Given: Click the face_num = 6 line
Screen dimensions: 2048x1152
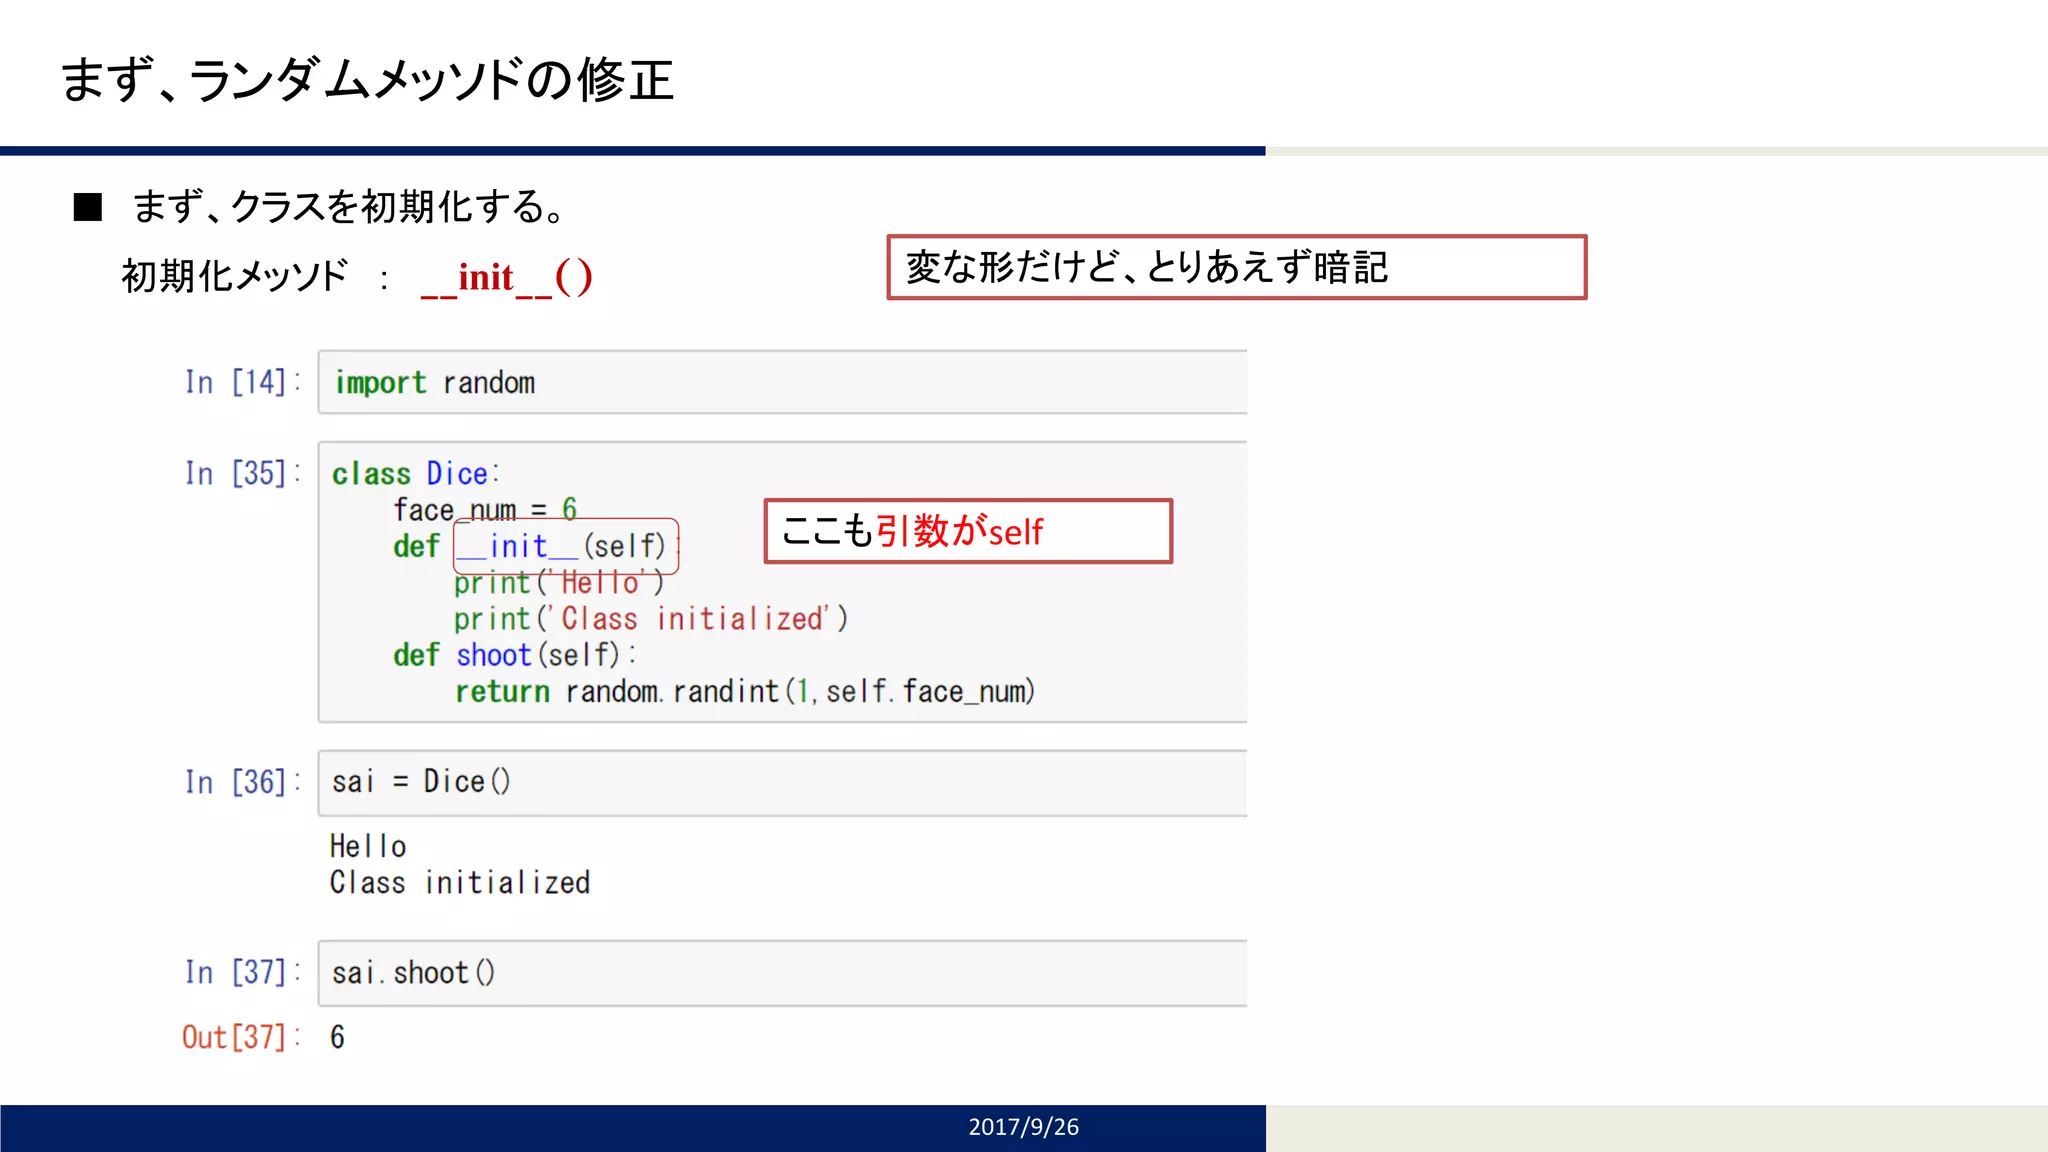Looking at the screenshot, I should click(485, 509).
